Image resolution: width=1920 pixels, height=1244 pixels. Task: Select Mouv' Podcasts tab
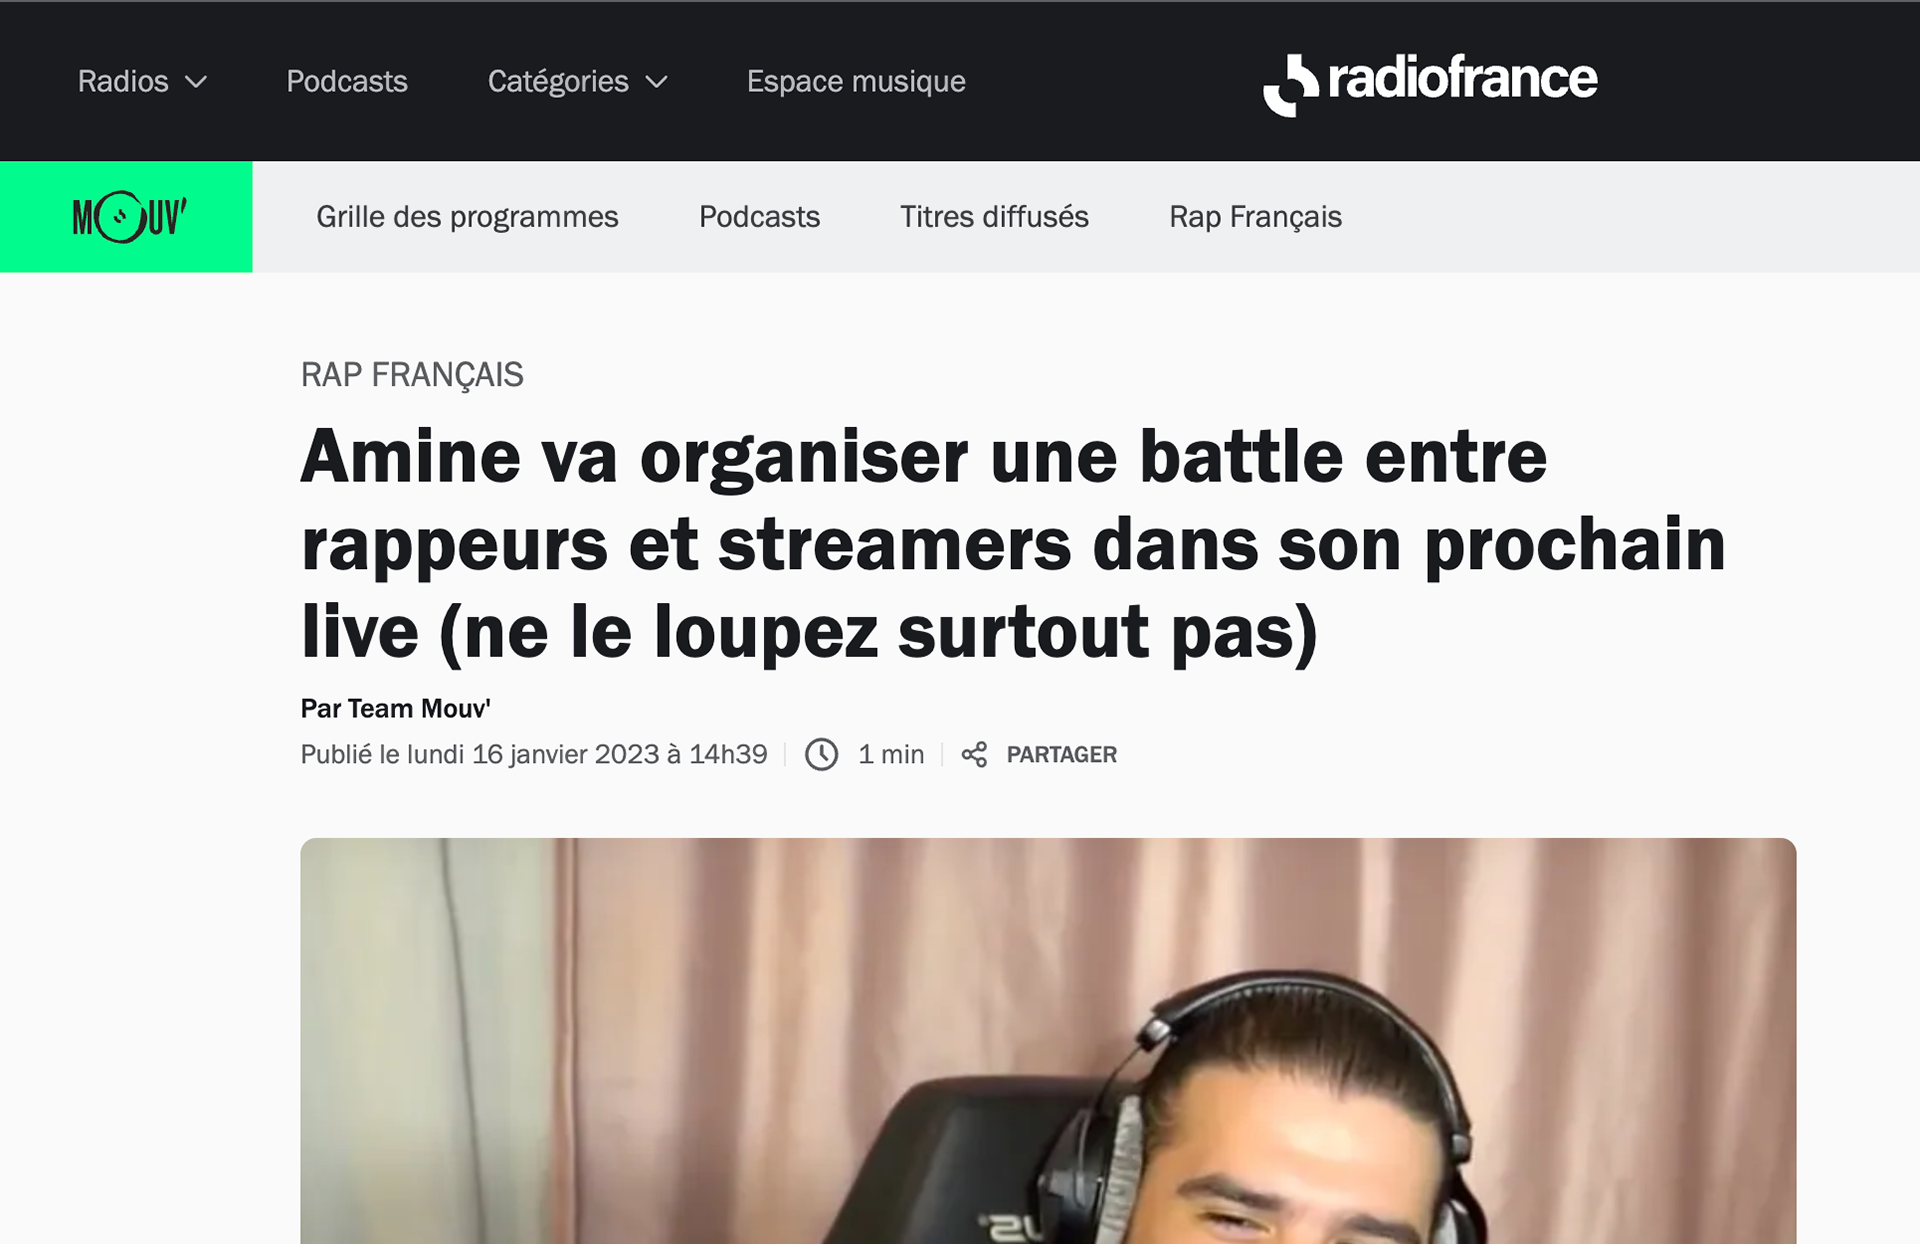[759, 217]
